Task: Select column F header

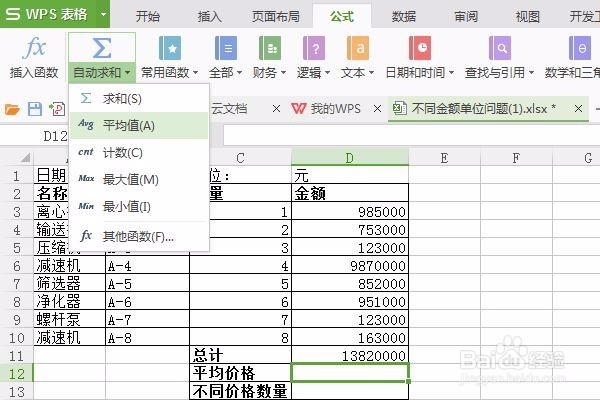Action: (516, 158)
